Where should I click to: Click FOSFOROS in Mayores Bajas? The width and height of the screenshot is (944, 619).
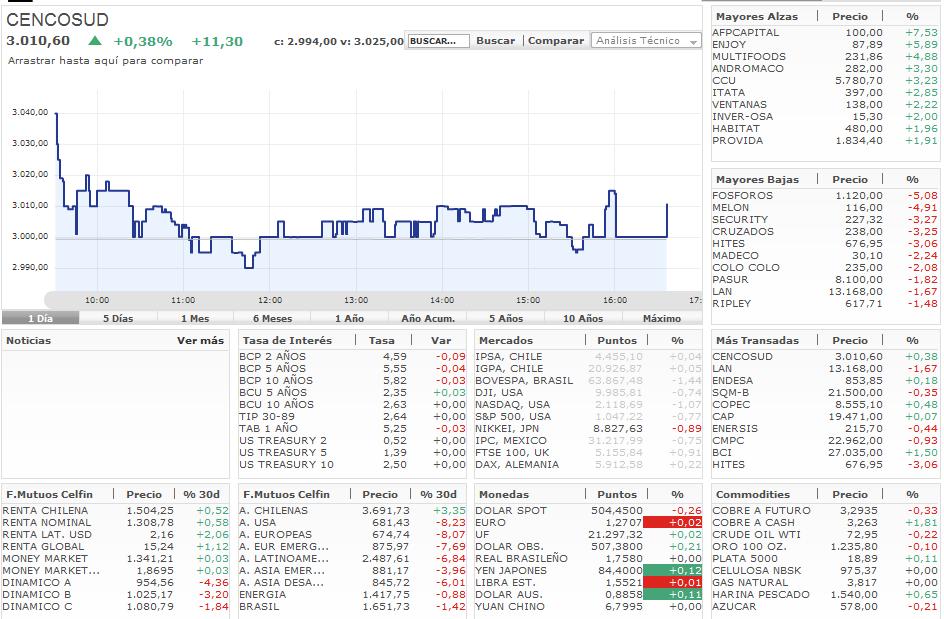(x=742, y=195)
